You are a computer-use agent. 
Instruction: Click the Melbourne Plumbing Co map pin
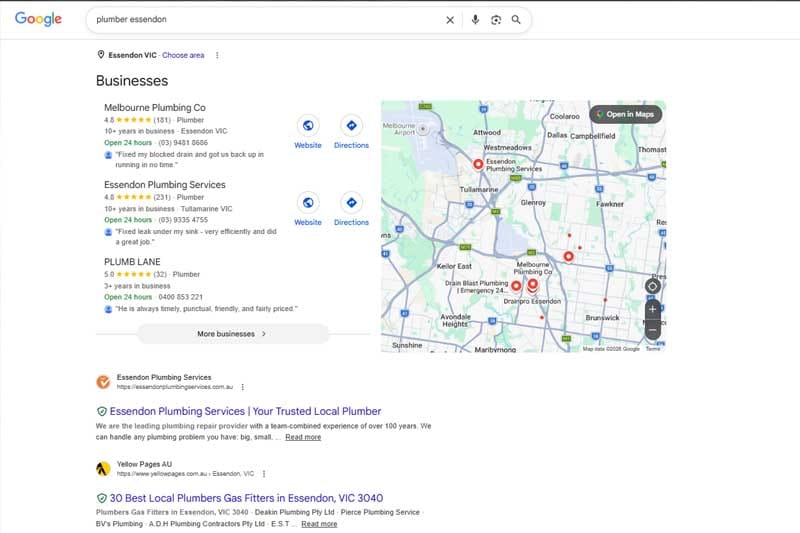(533, 285)
